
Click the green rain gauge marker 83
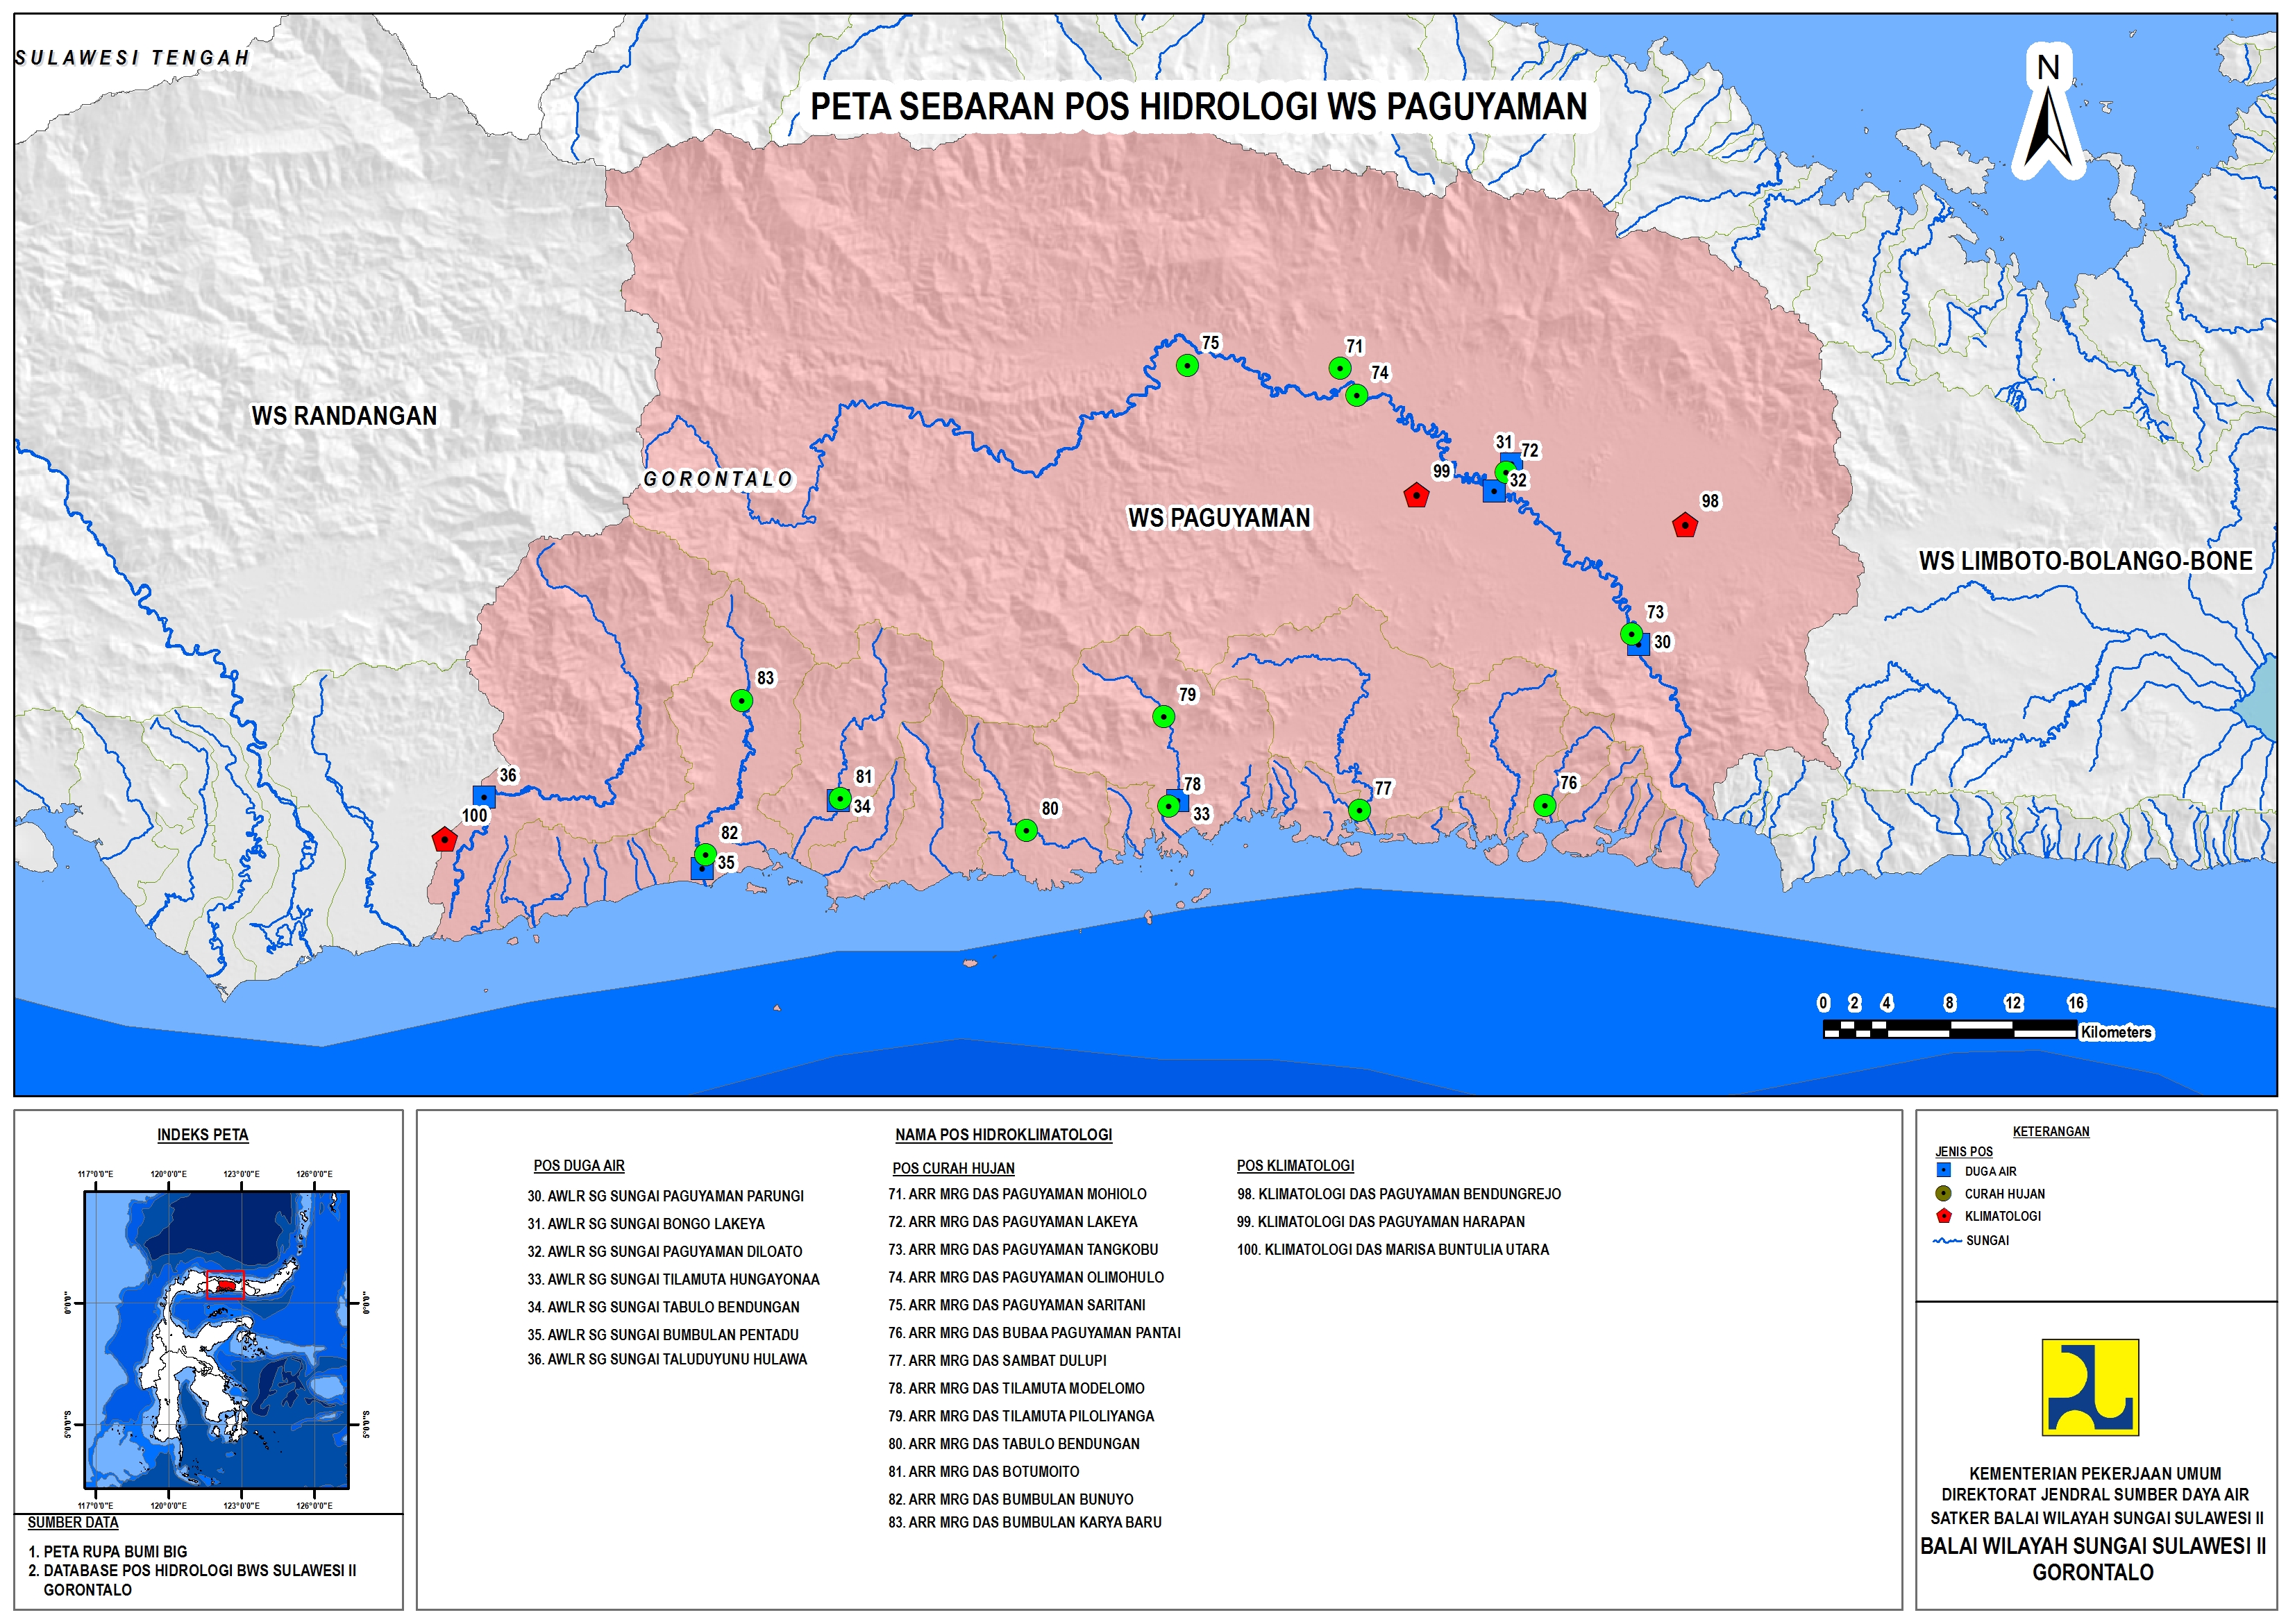point(741,701)
